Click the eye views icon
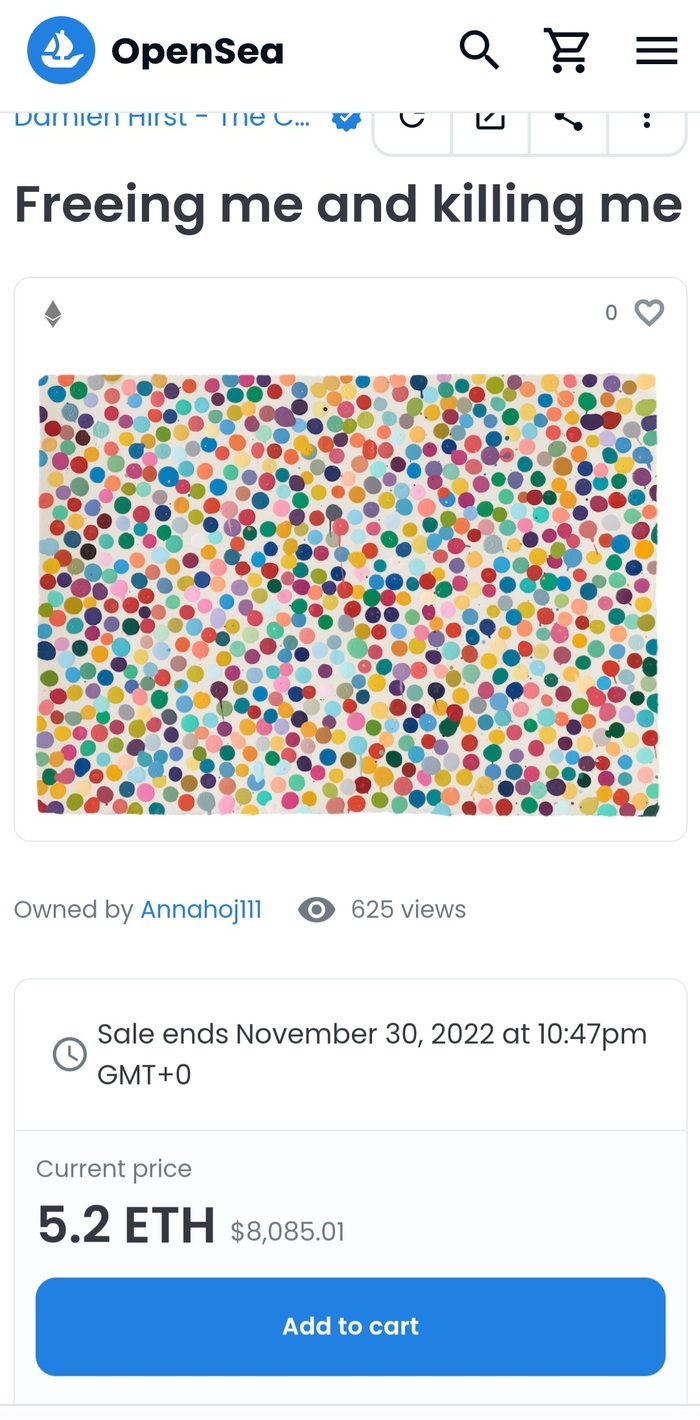The image size is (700, 1420). (x=317, y=910)
